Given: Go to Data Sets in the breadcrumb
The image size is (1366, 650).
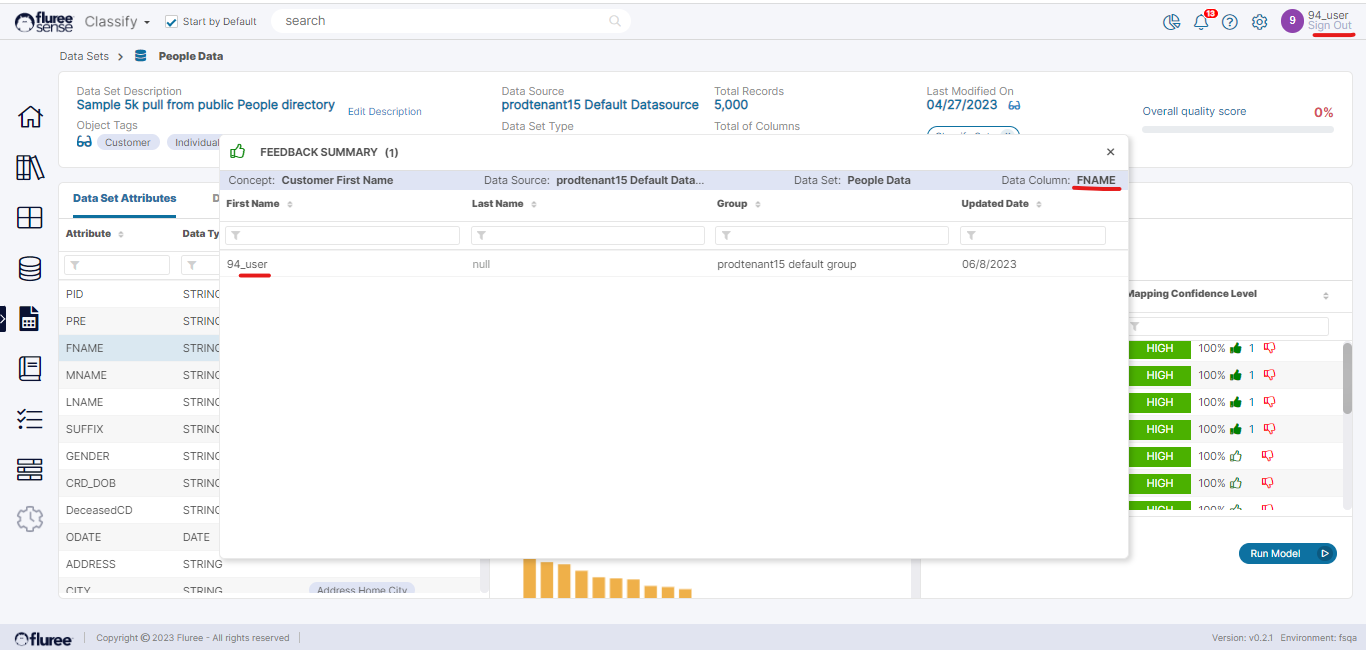Looking at the screenshot, I should click(84, 56).
